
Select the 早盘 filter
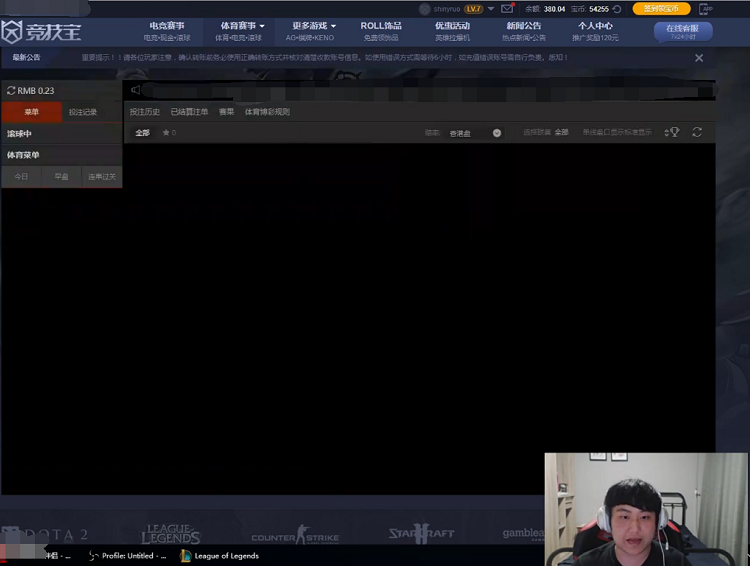point(61,176)
